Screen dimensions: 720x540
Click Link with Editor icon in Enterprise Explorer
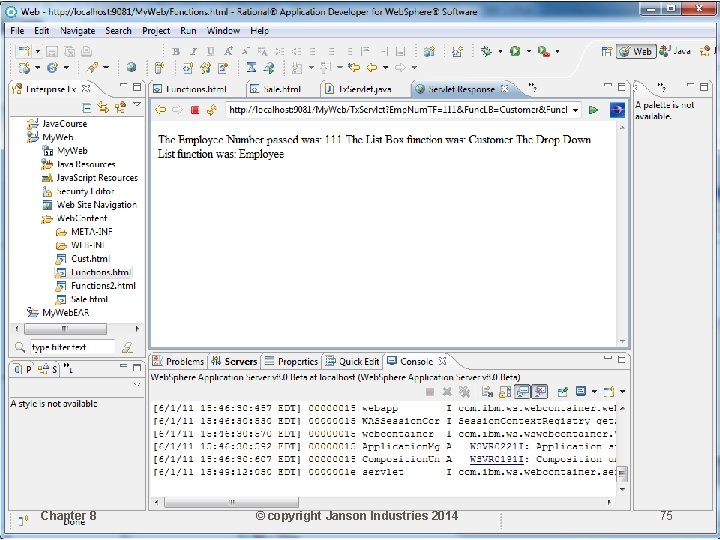point(103,108)
